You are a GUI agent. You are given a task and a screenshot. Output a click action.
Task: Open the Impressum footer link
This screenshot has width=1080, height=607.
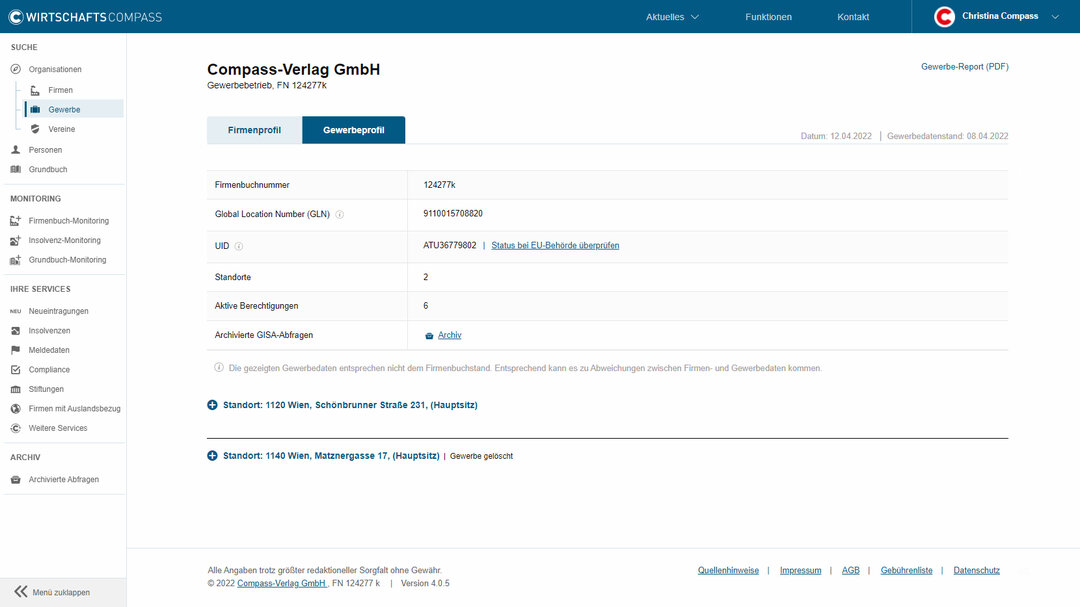coord(800,570)
